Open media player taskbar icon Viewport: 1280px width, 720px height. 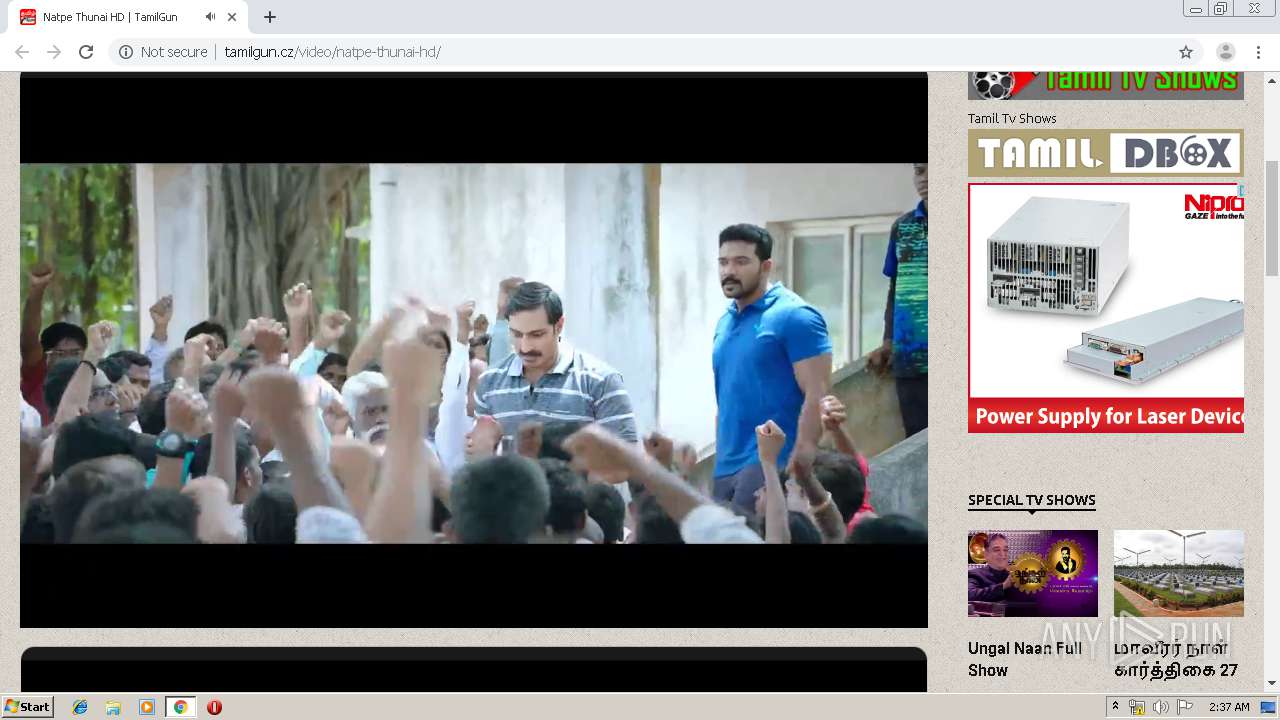coord(147,707)
